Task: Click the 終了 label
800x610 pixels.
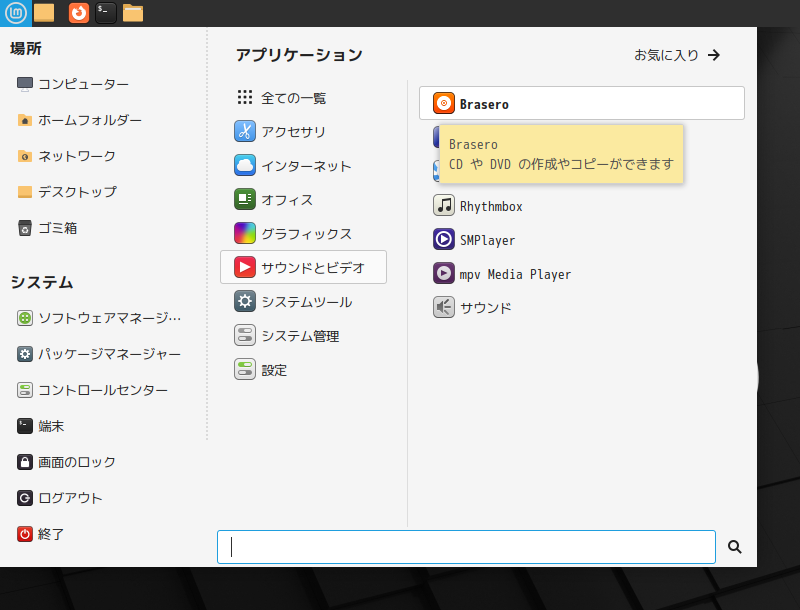Action: [x=51, y=534]
